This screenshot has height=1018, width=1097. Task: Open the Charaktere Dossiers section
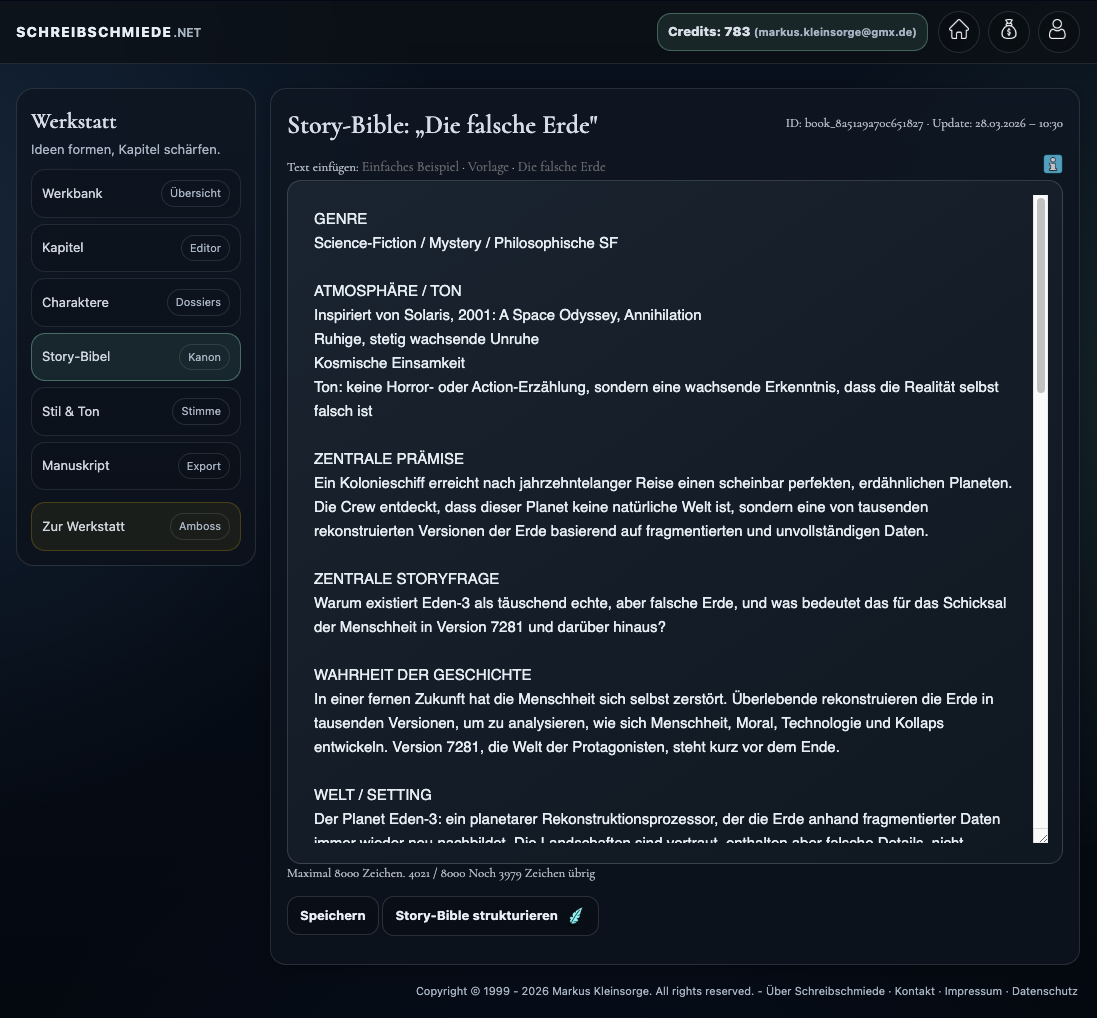click(x=135, y=302)
